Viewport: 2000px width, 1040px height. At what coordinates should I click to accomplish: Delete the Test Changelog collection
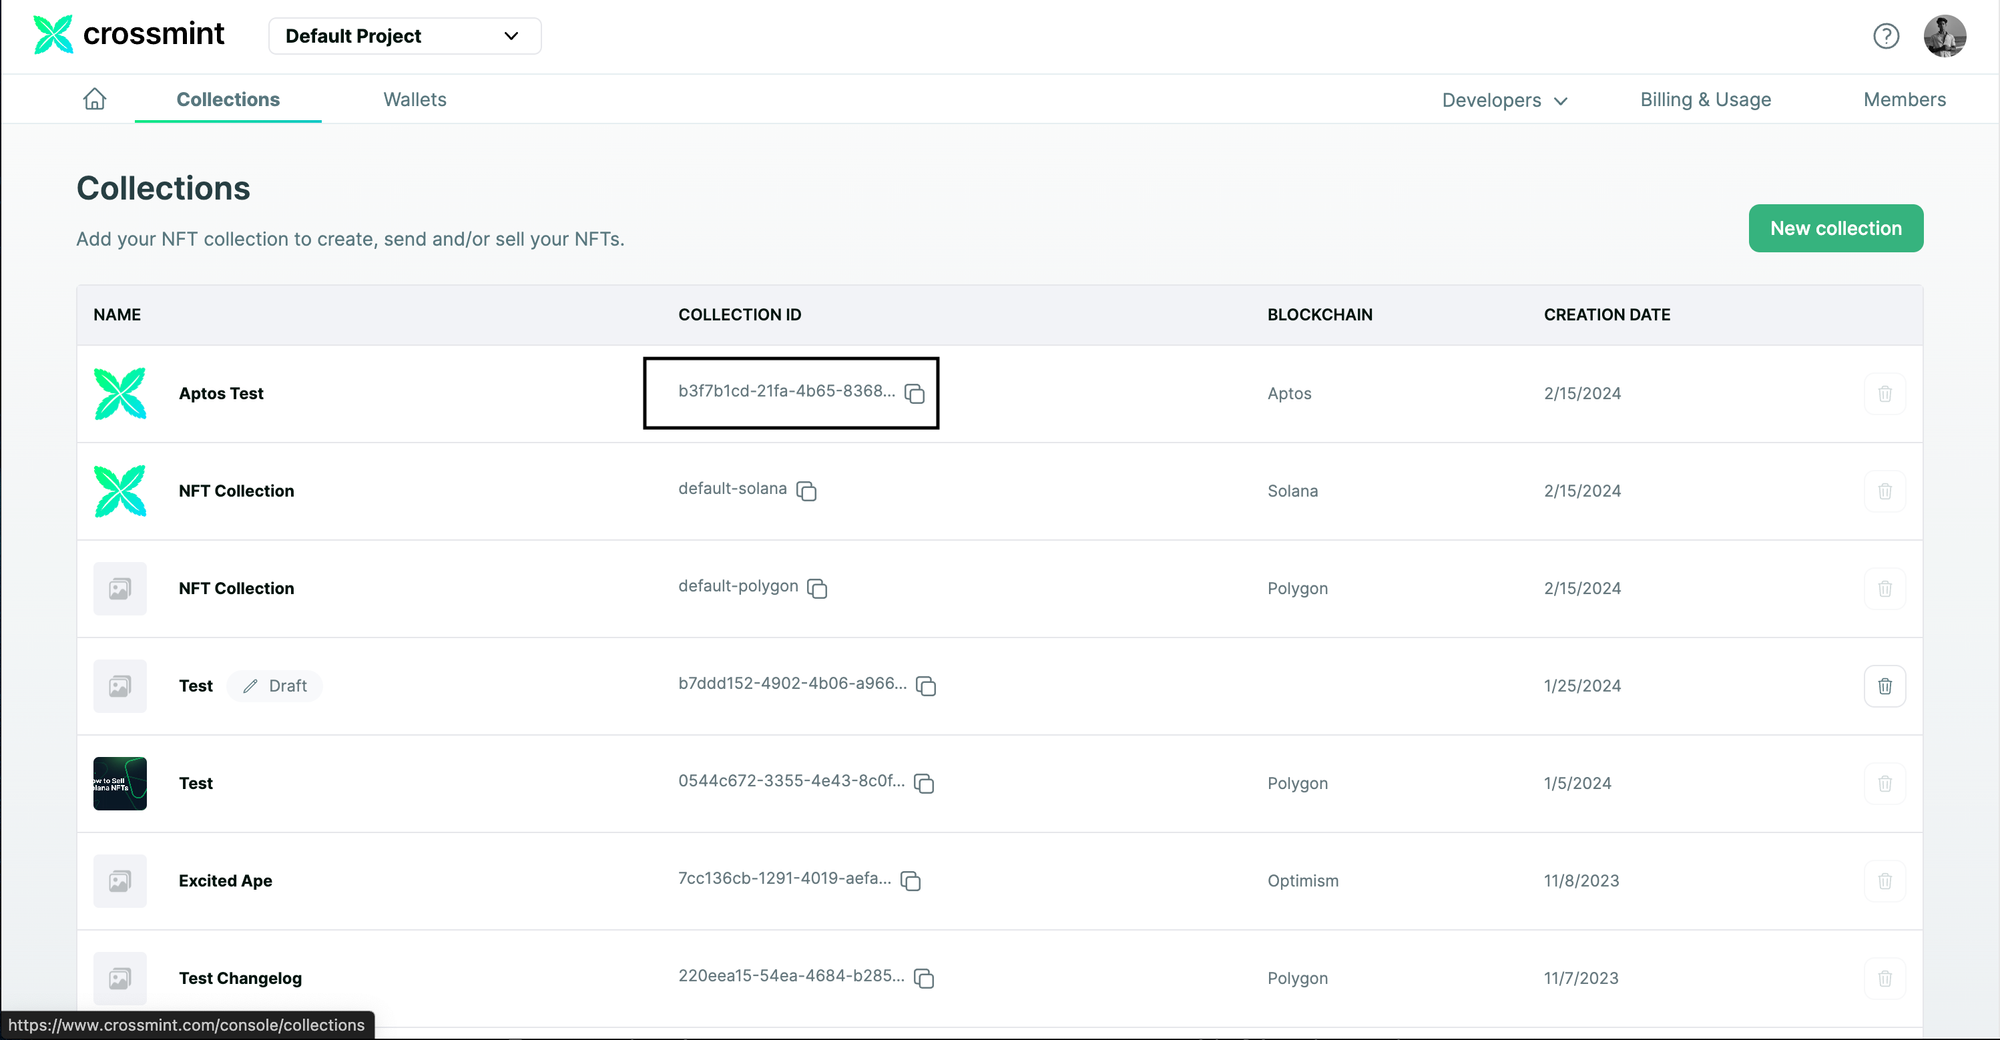pos(1885,978)
